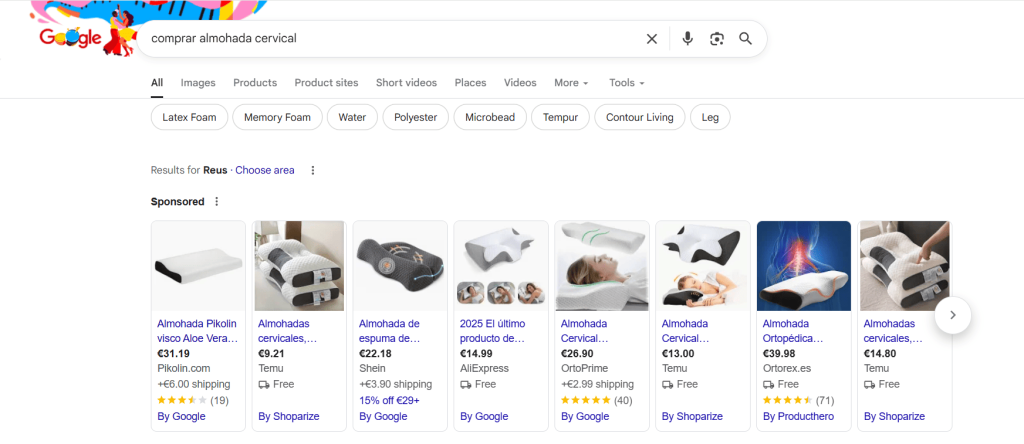Switch to the Short videos tab
The width and height of the screenshot is (1024, 444).
pyautogui.click(x=406, y=83)
